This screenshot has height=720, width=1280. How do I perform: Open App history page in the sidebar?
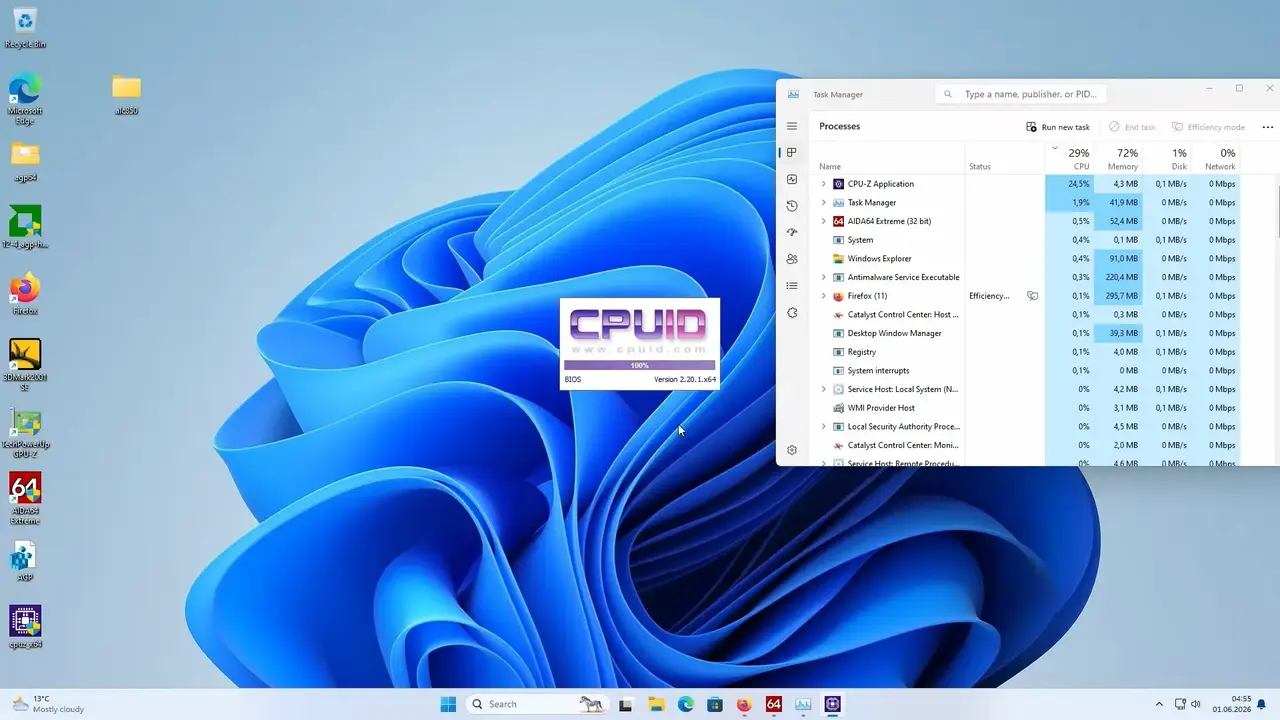[792, 206]
